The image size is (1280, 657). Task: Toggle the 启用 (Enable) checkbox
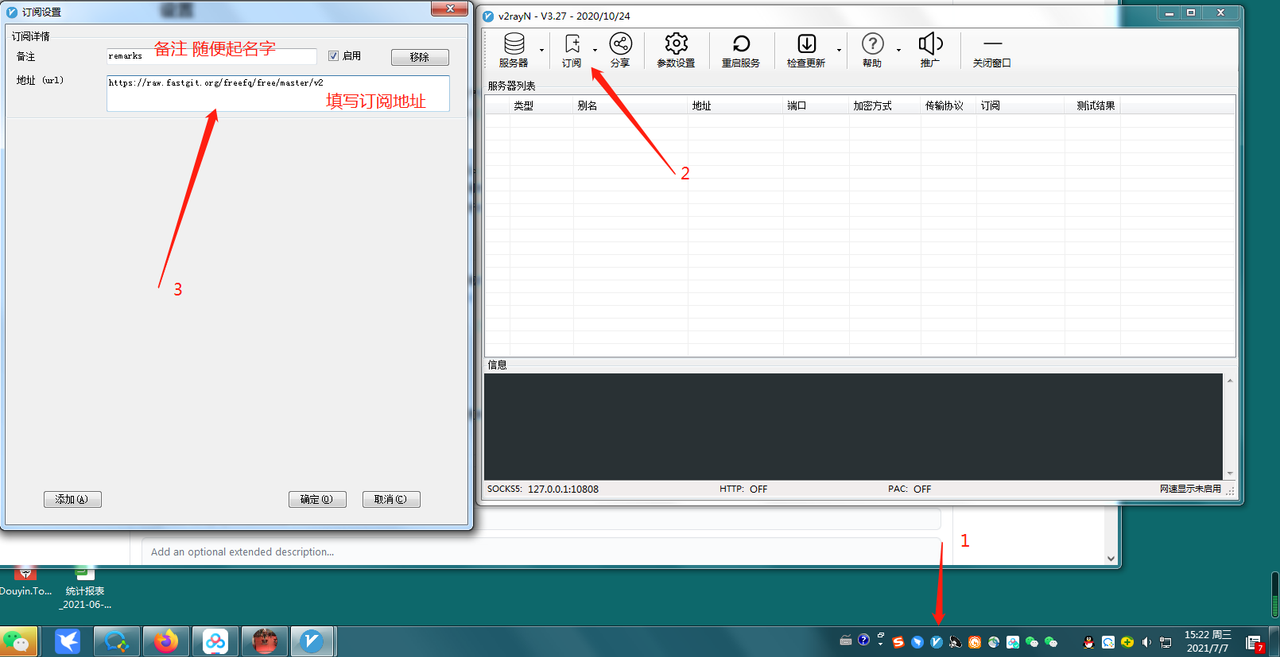pyautogui.click(x=333, y=55)
